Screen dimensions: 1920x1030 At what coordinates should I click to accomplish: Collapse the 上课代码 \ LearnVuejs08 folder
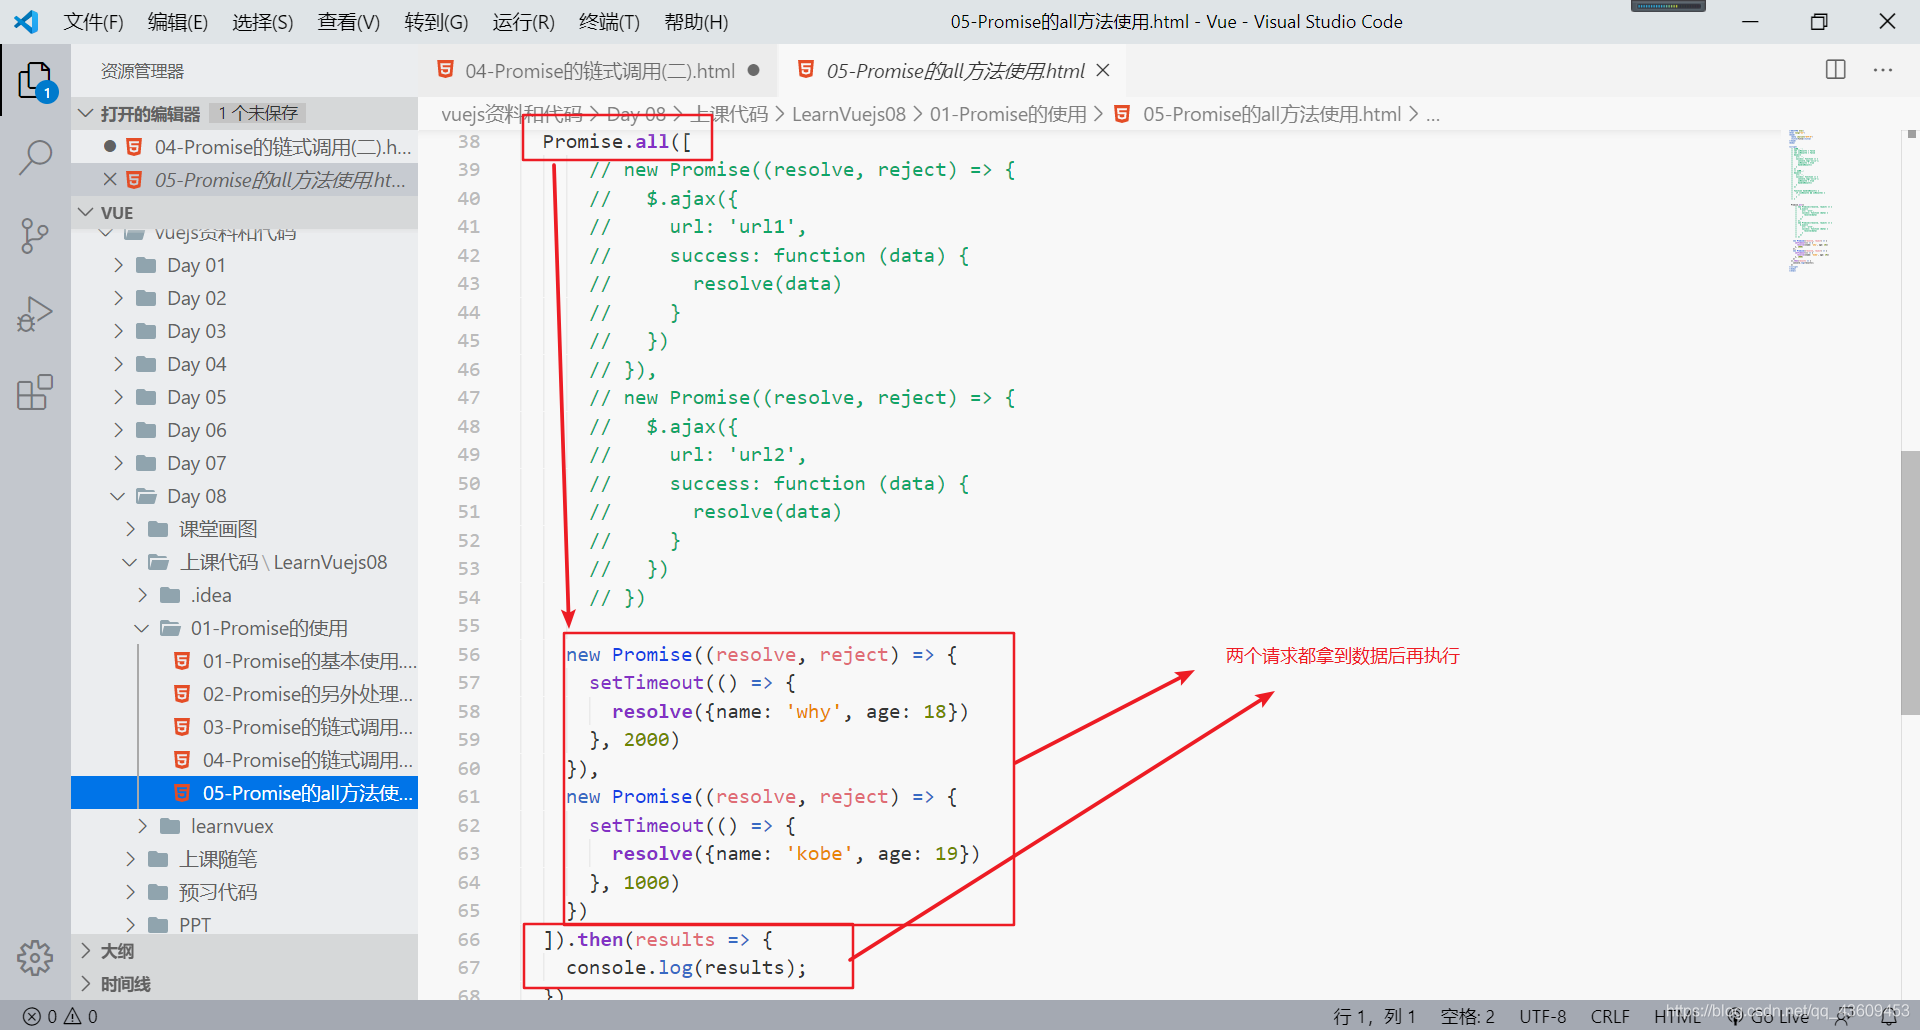point(130,562)
